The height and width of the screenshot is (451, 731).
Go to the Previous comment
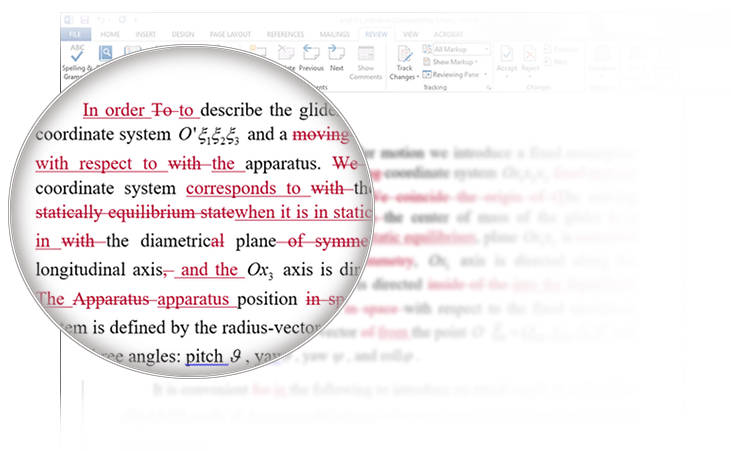(x=311, y=58)
